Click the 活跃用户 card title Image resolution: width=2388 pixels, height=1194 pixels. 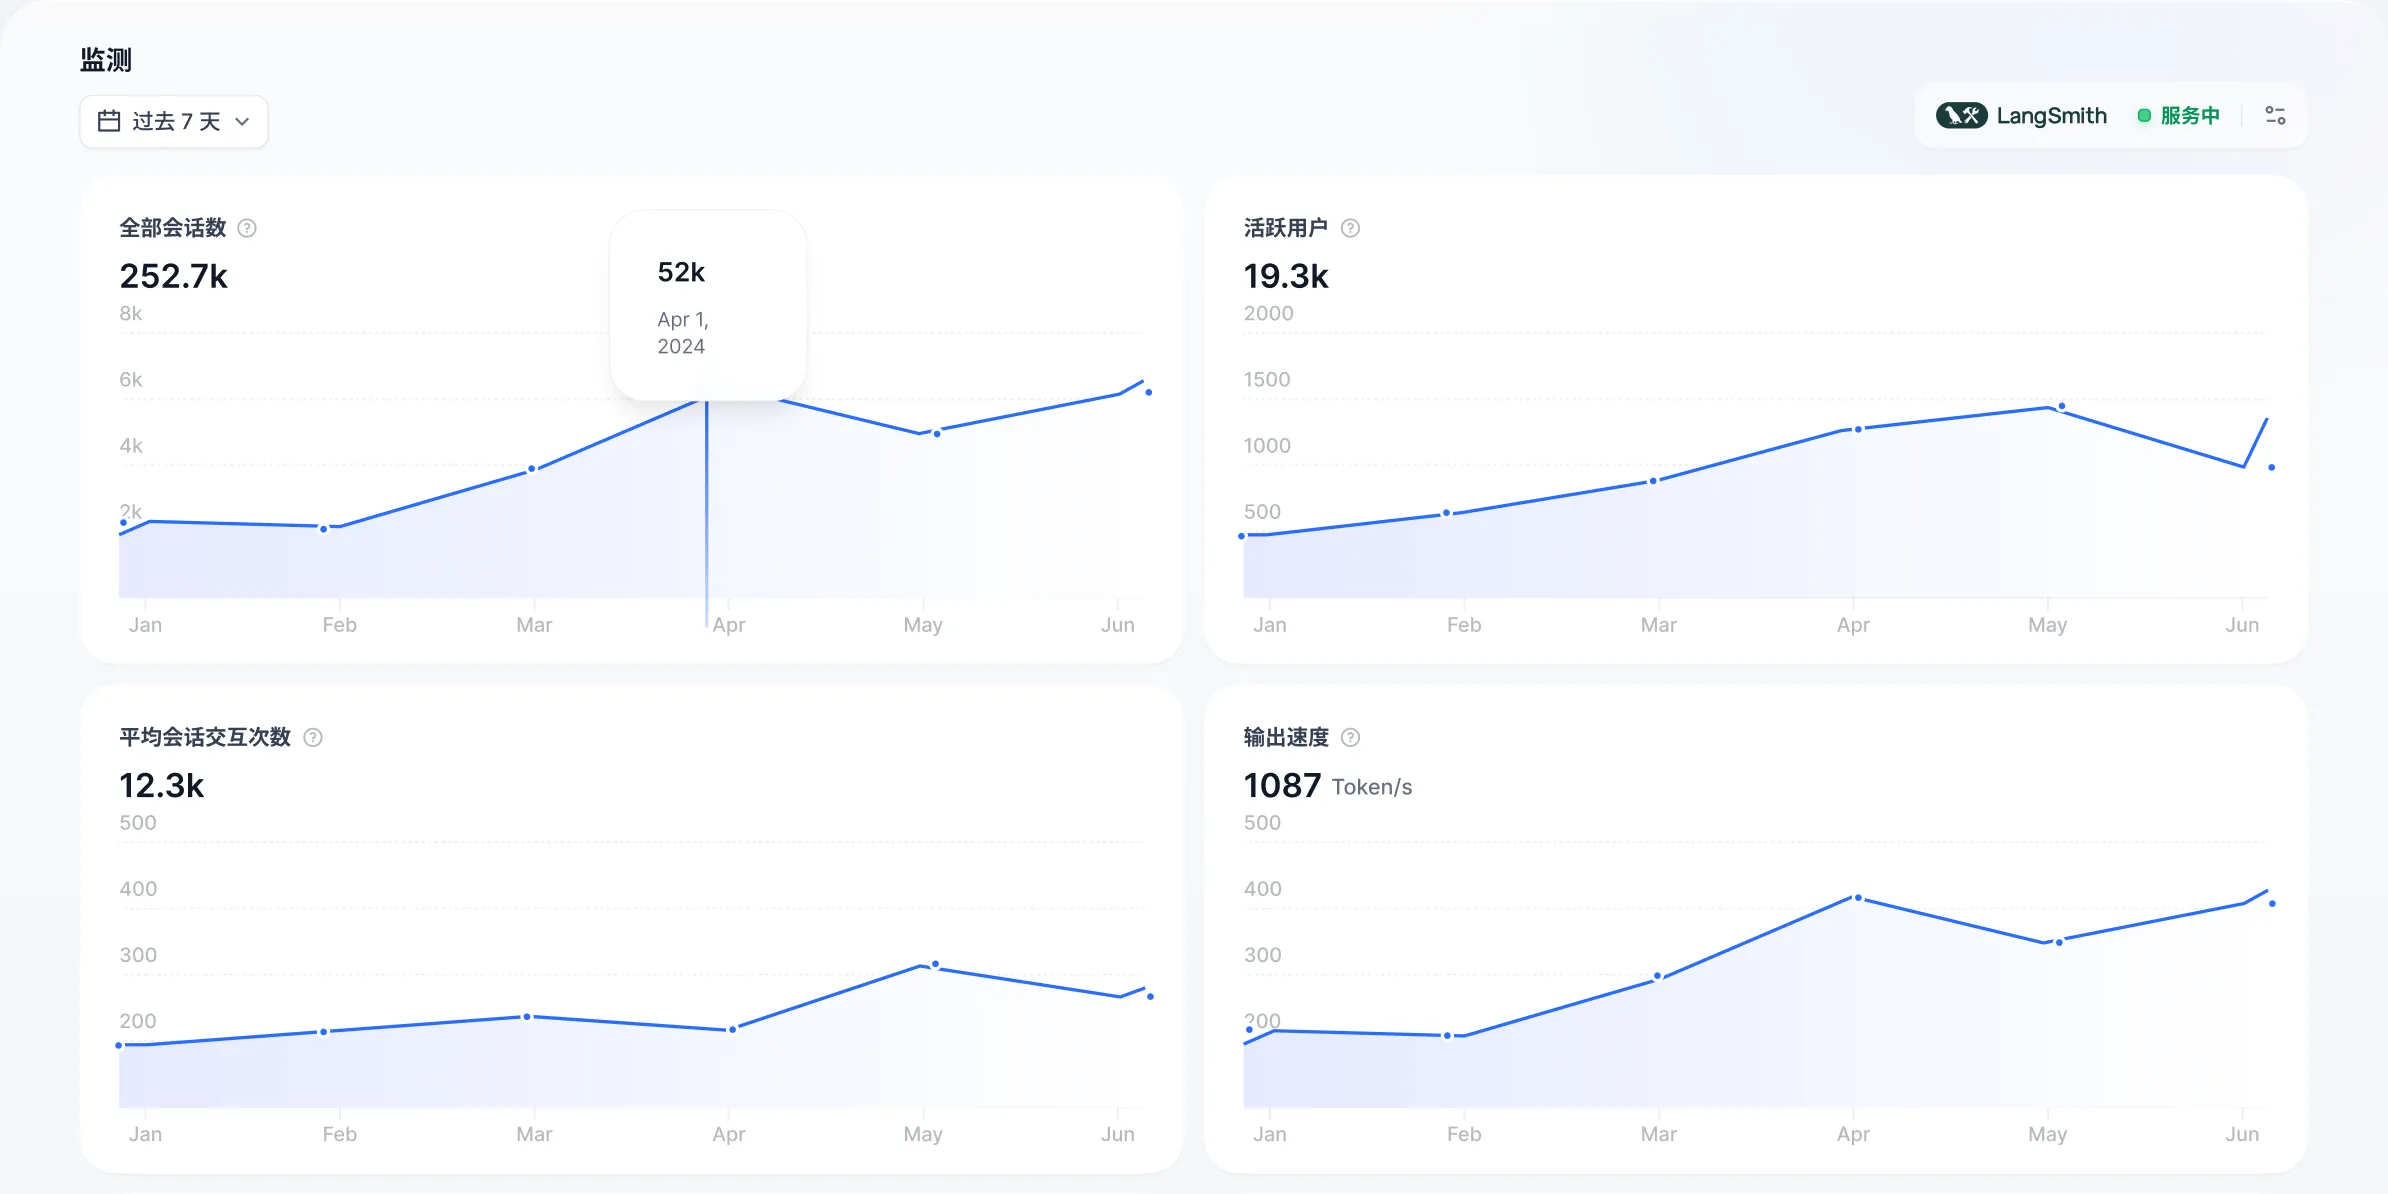[x=1286, y=228]
